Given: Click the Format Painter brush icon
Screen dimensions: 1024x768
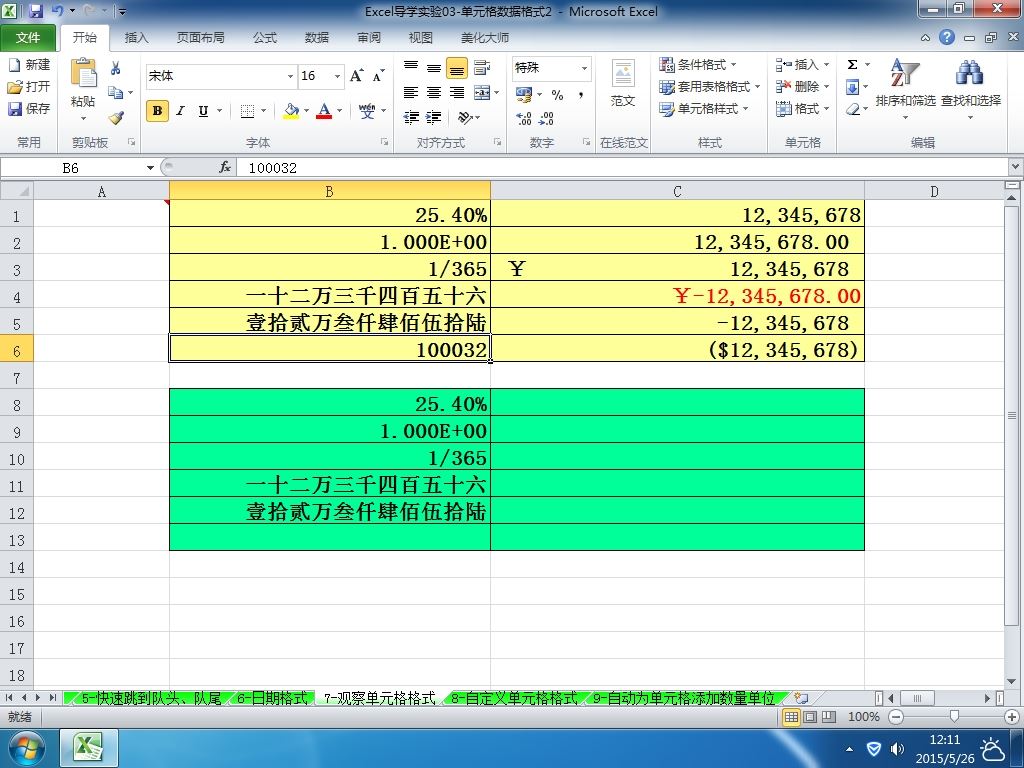Looking at the screenshot, I should [116, 118].
